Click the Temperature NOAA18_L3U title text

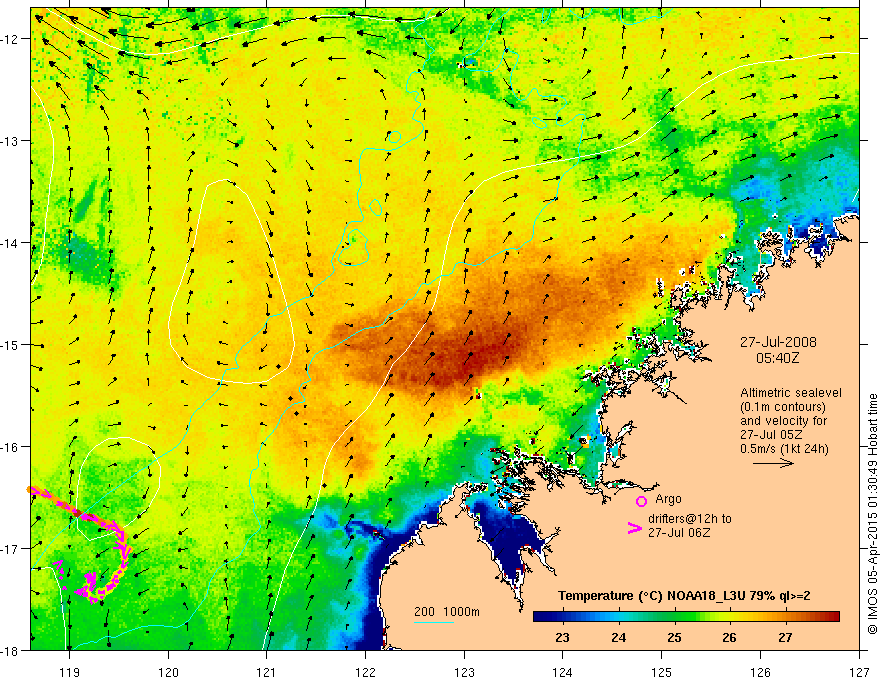(684, 596)
